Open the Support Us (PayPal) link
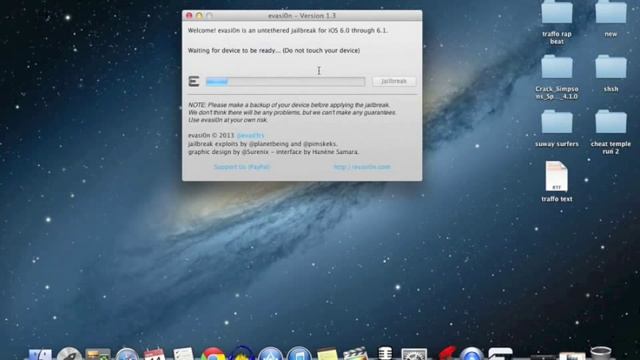This screenshot has height=360, width=640. [x=242, y=167]
